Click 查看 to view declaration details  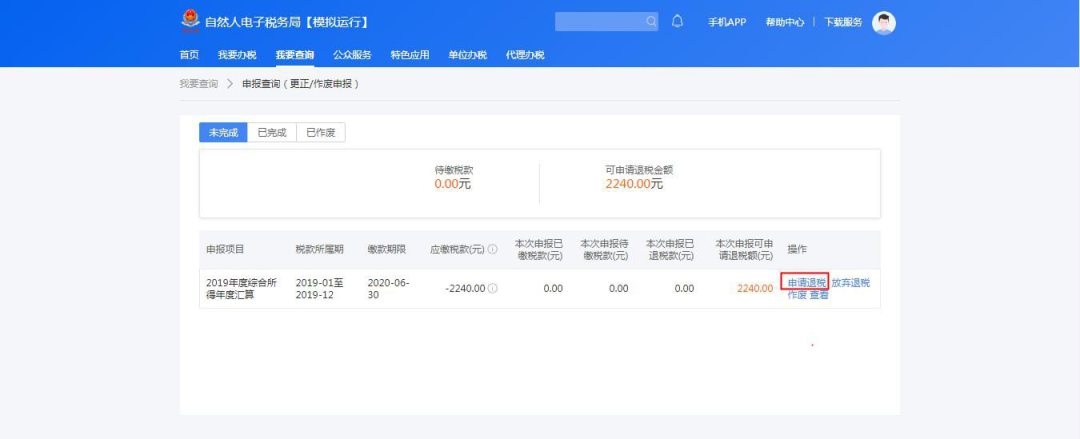tap(819, 295)
